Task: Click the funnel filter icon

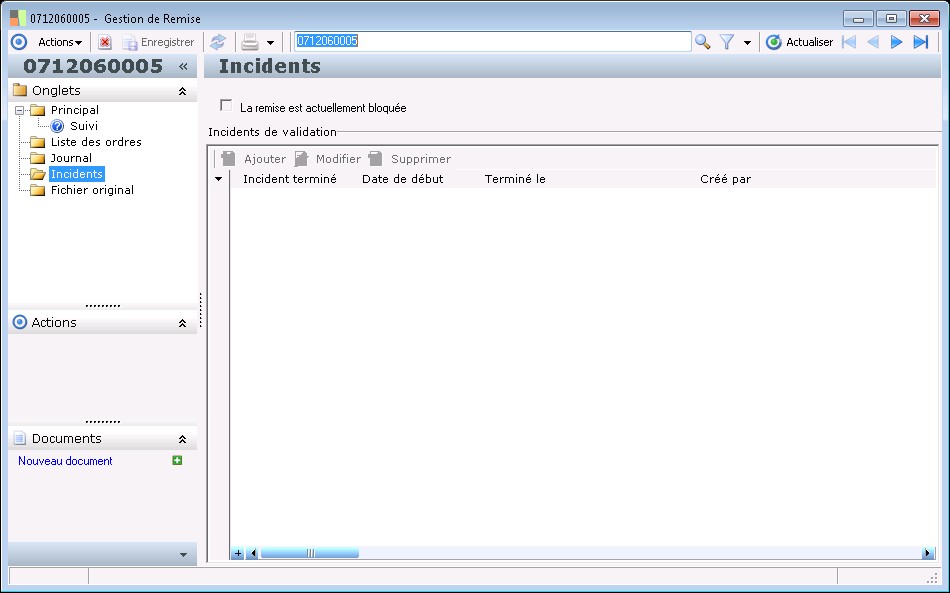Action: click(x=727, y=42)
